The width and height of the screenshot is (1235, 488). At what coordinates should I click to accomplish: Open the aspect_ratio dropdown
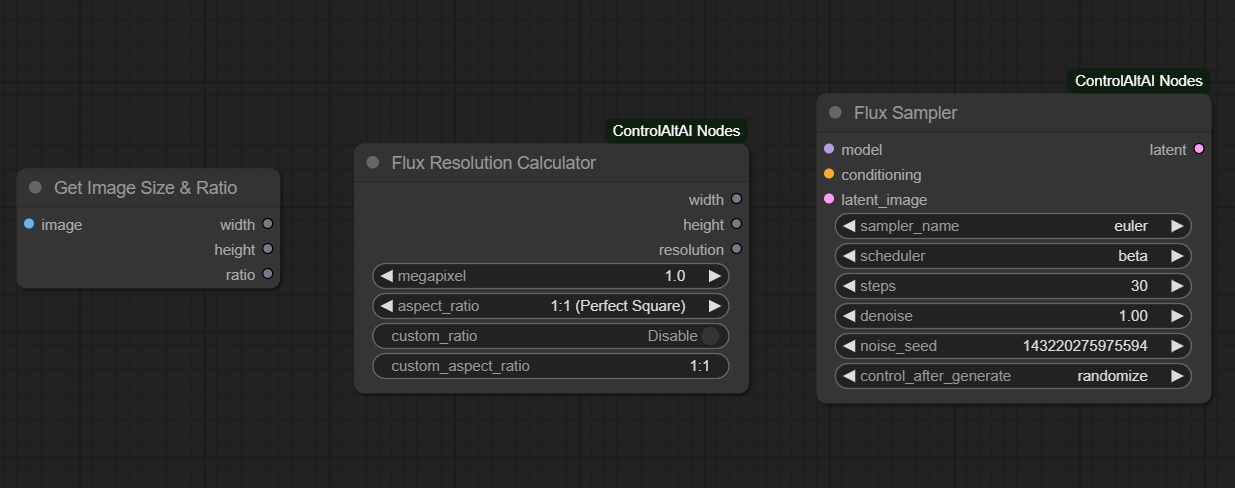pos(550,306)
